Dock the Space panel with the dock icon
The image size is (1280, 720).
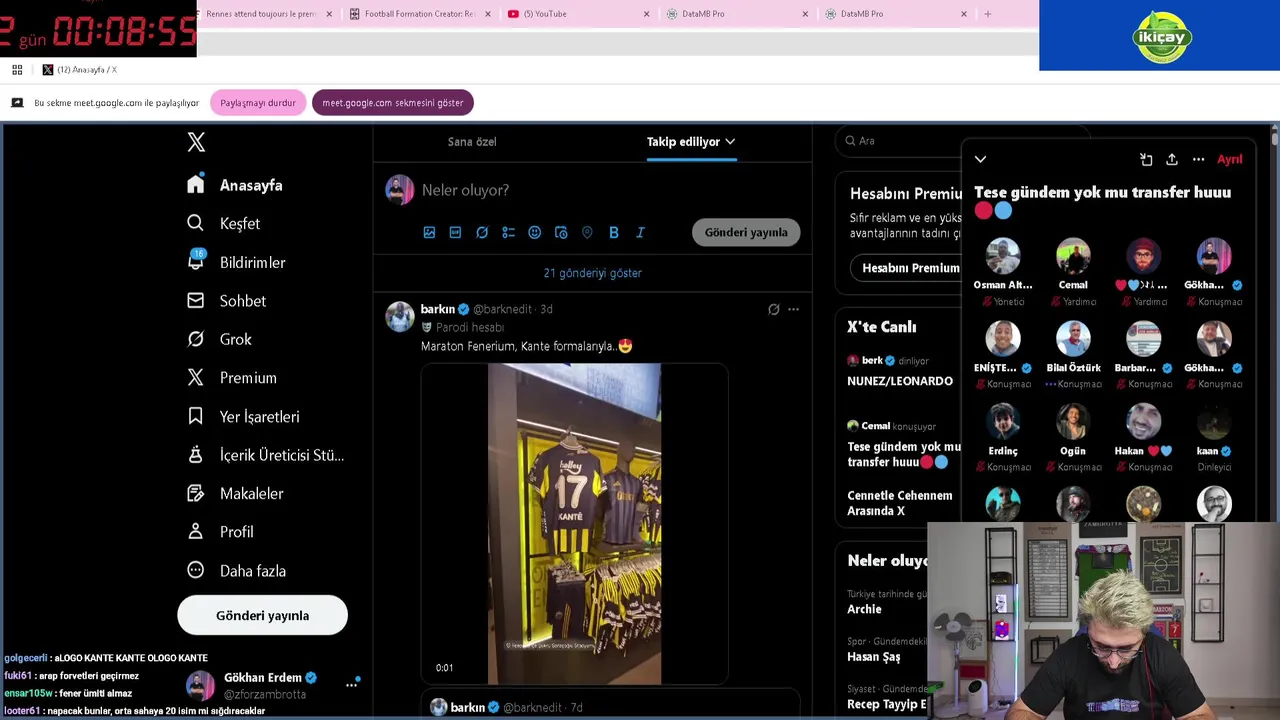(x=1146, y=159)
